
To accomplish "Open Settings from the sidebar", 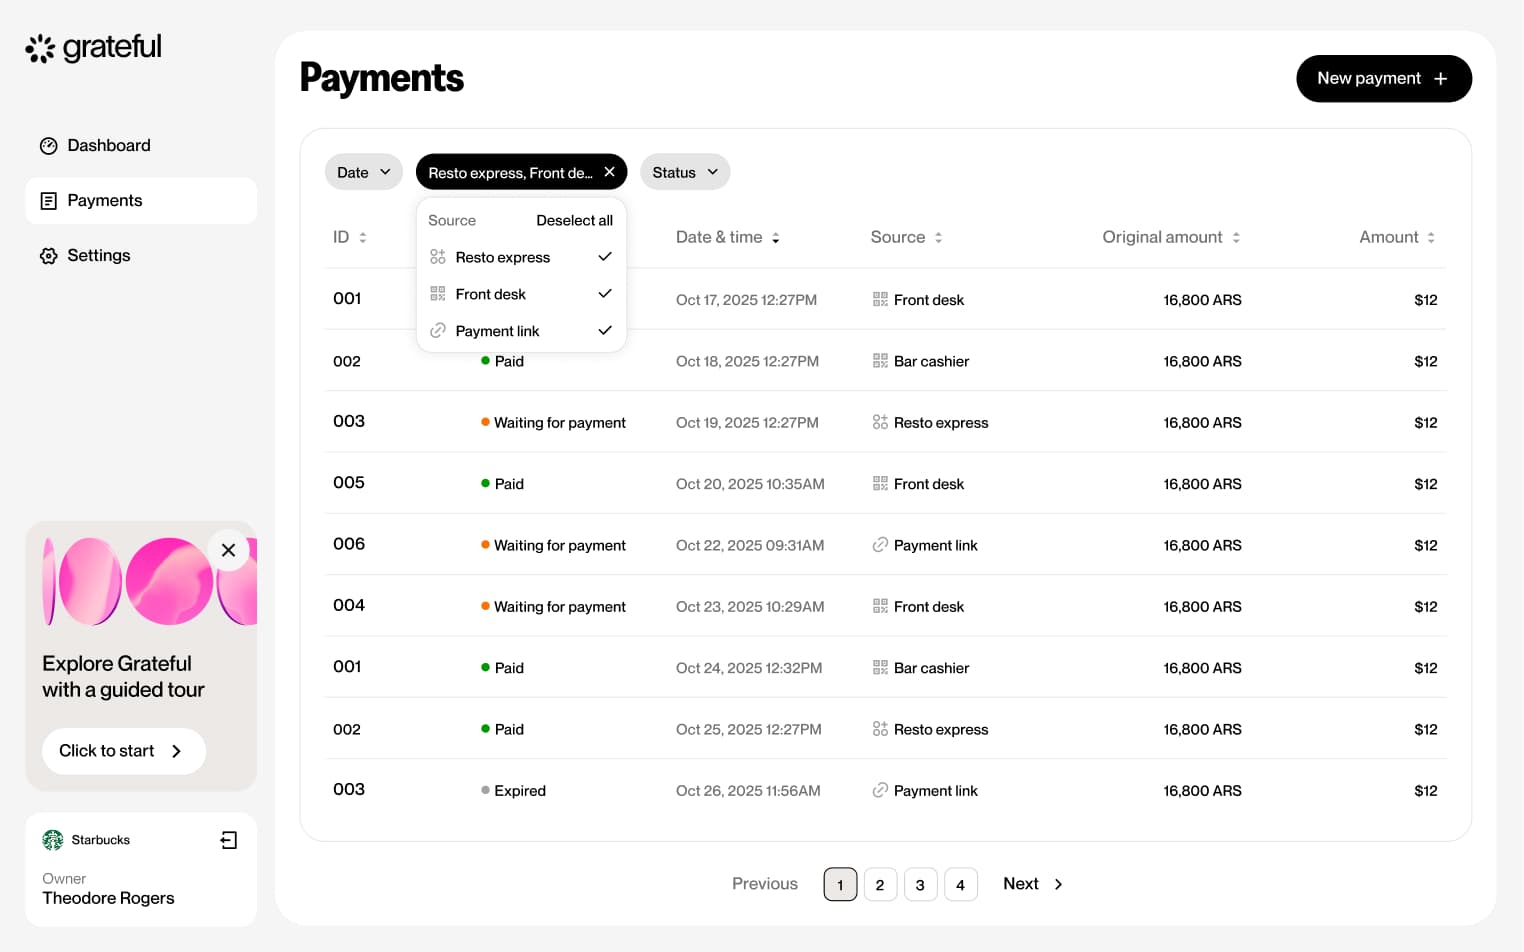I will [x=98, y=256].
